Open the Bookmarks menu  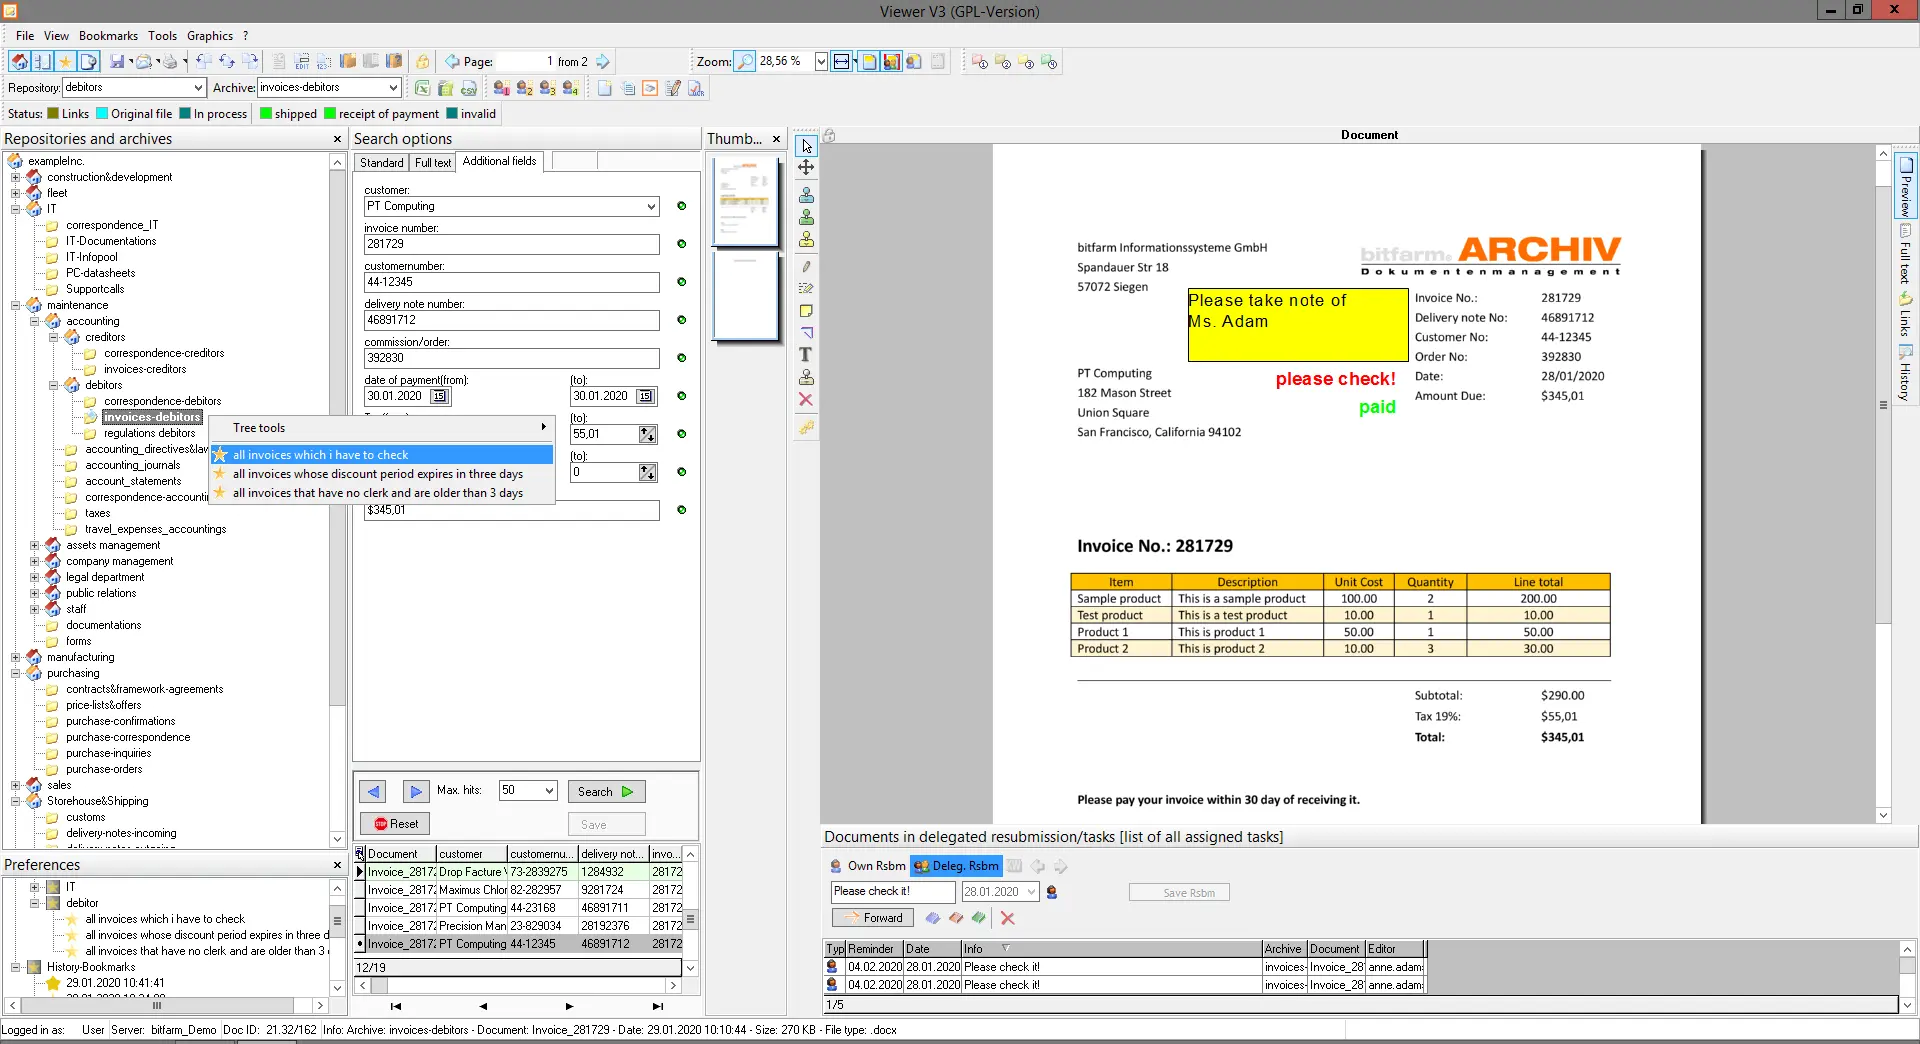click(x=108, y=36)
